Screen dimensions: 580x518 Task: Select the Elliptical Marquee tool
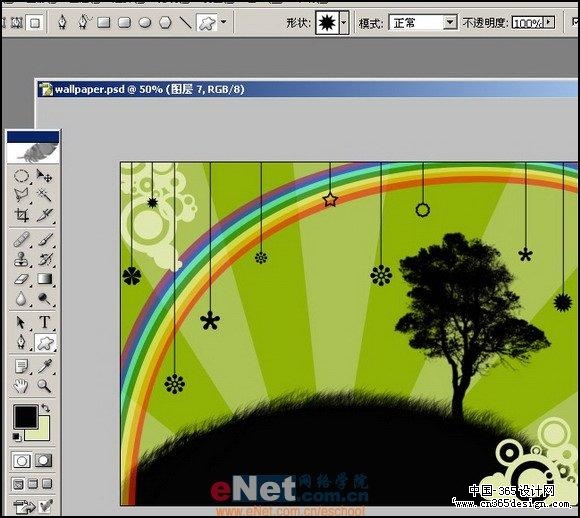point(21,176)
